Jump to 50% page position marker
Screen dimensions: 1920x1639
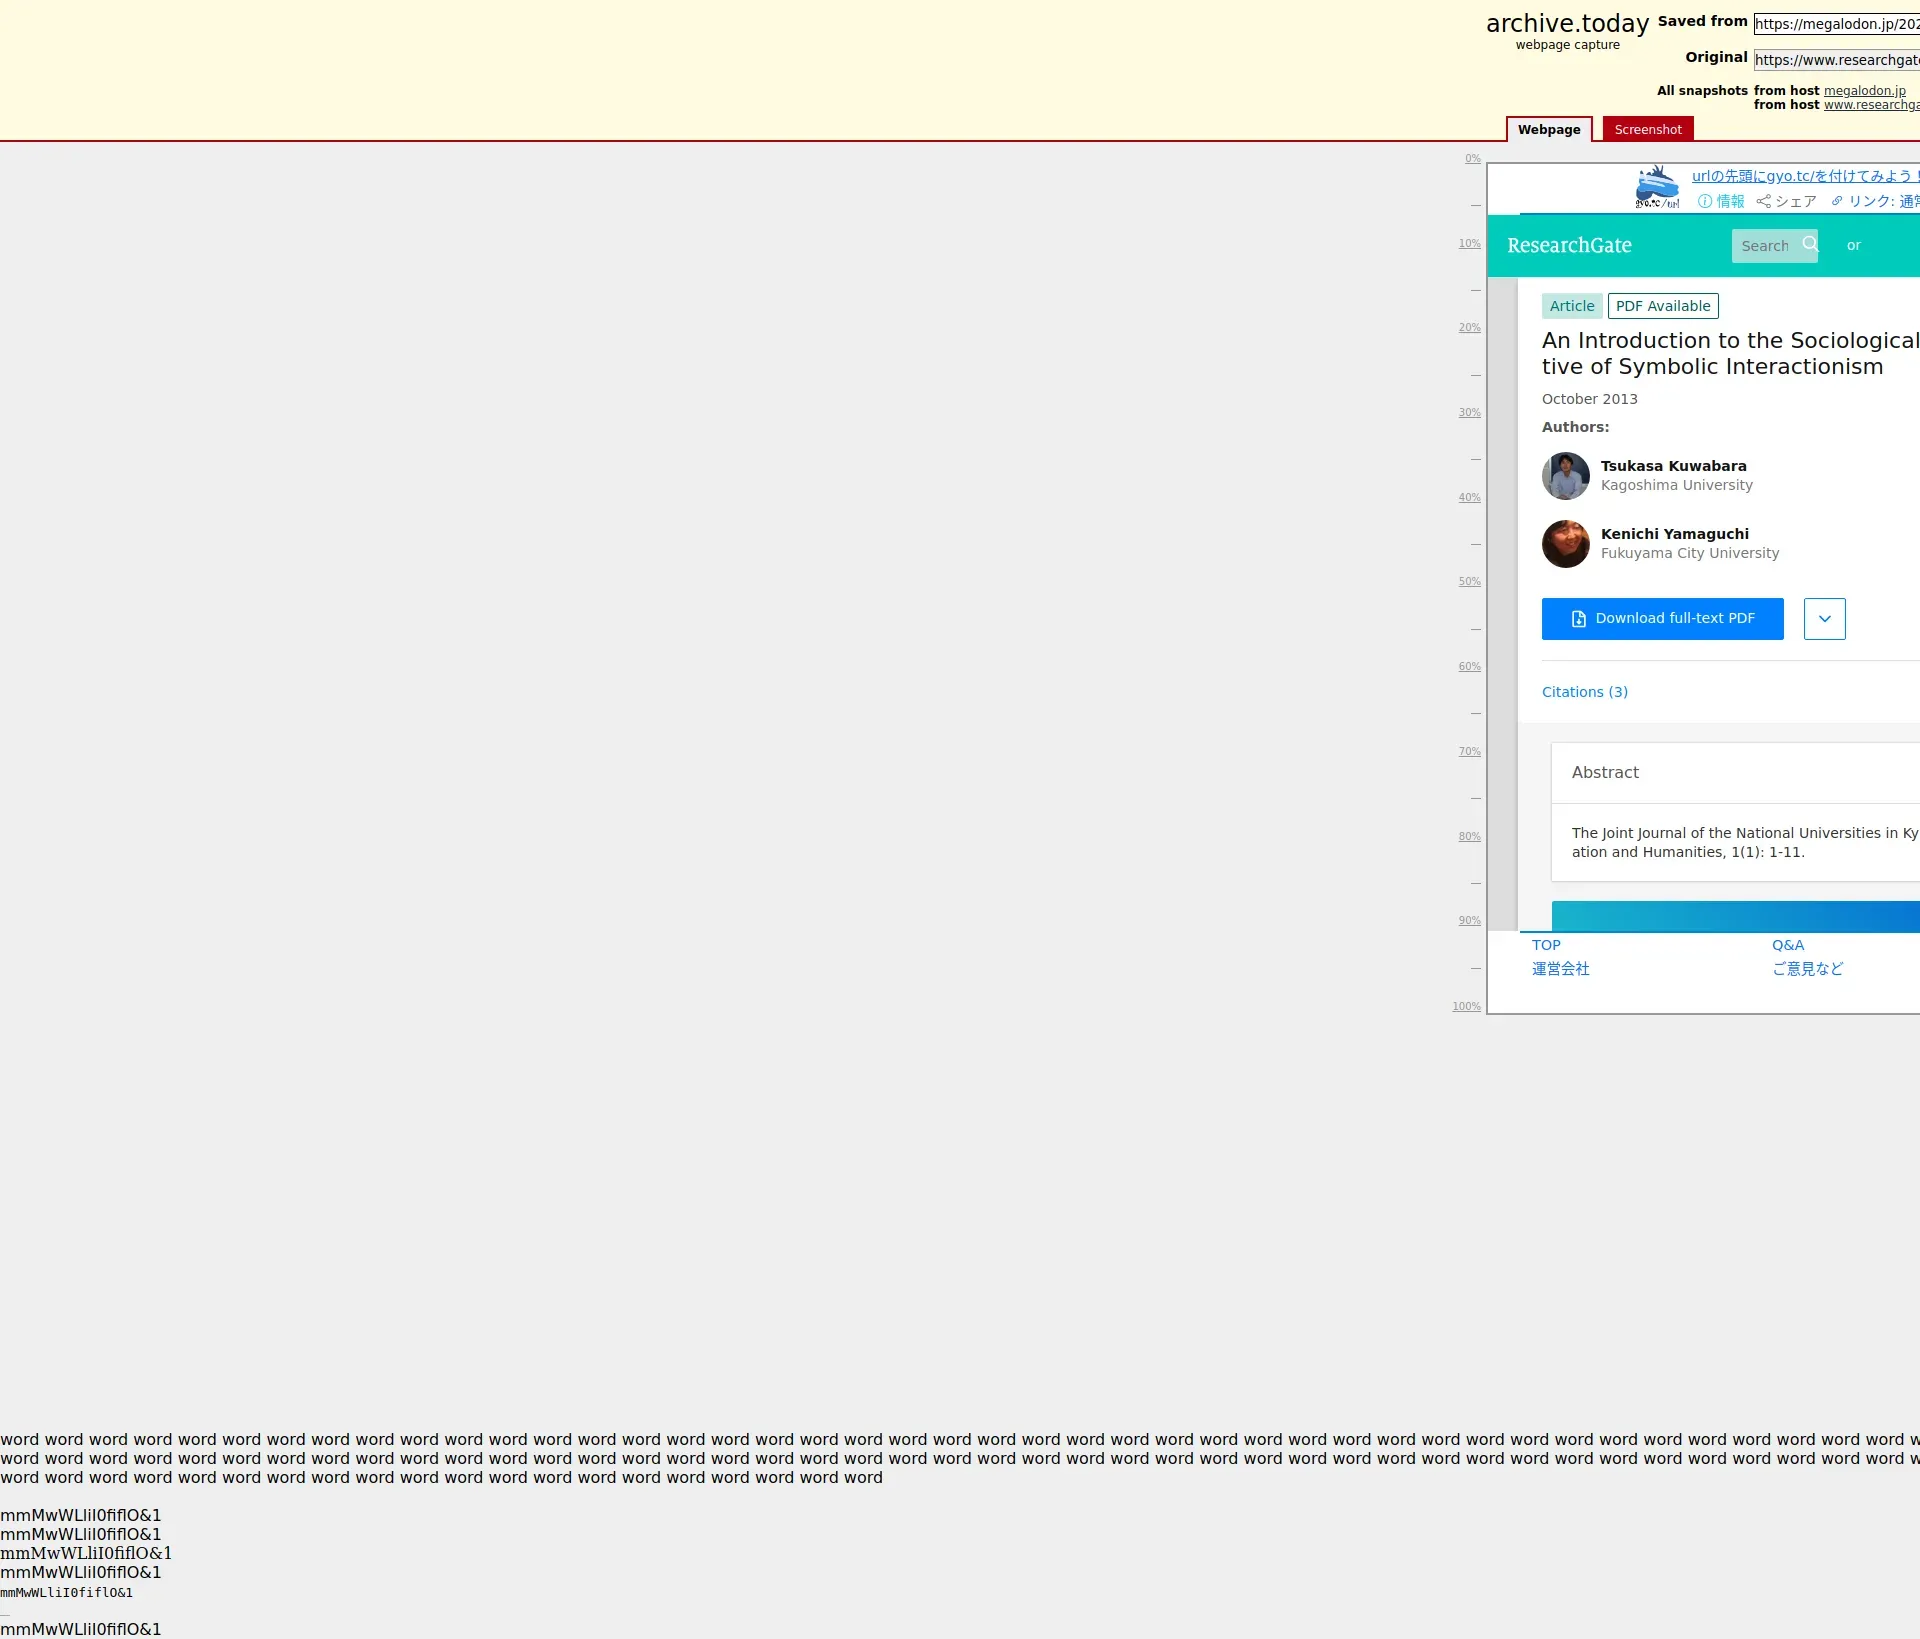[x=1468, y=582]
